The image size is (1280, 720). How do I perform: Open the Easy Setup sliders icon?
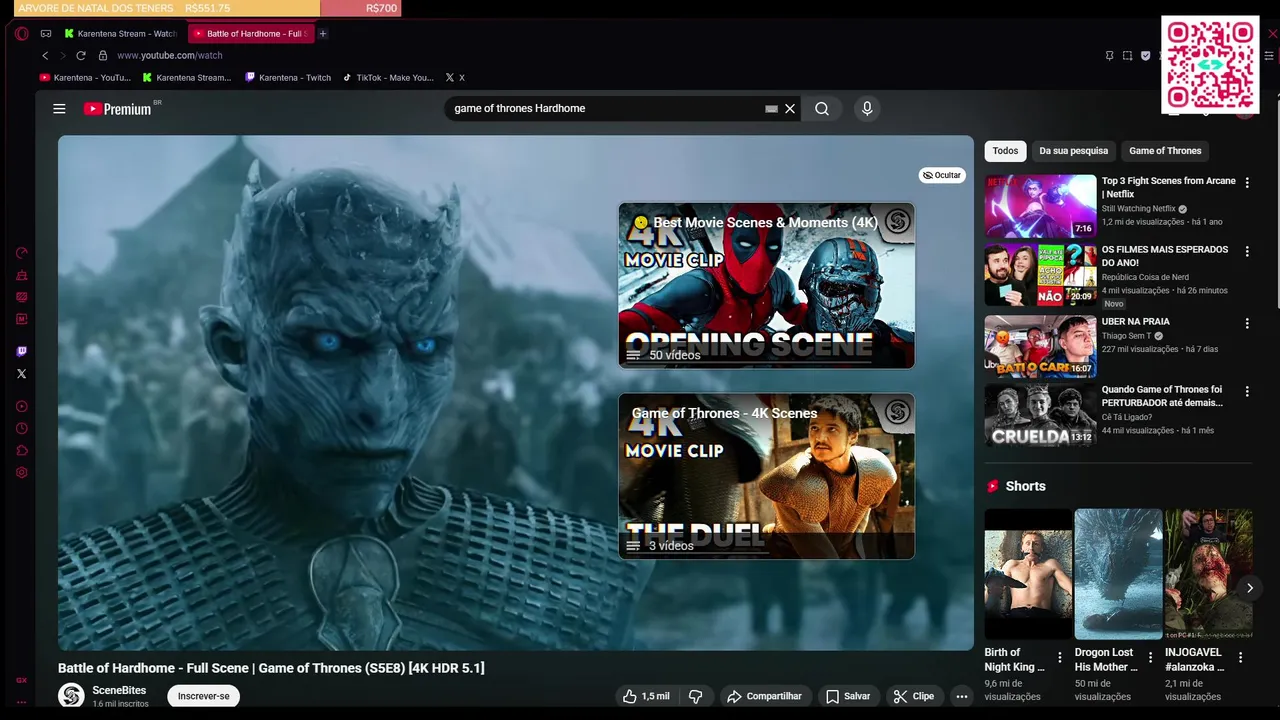(x=1271, y=55)
